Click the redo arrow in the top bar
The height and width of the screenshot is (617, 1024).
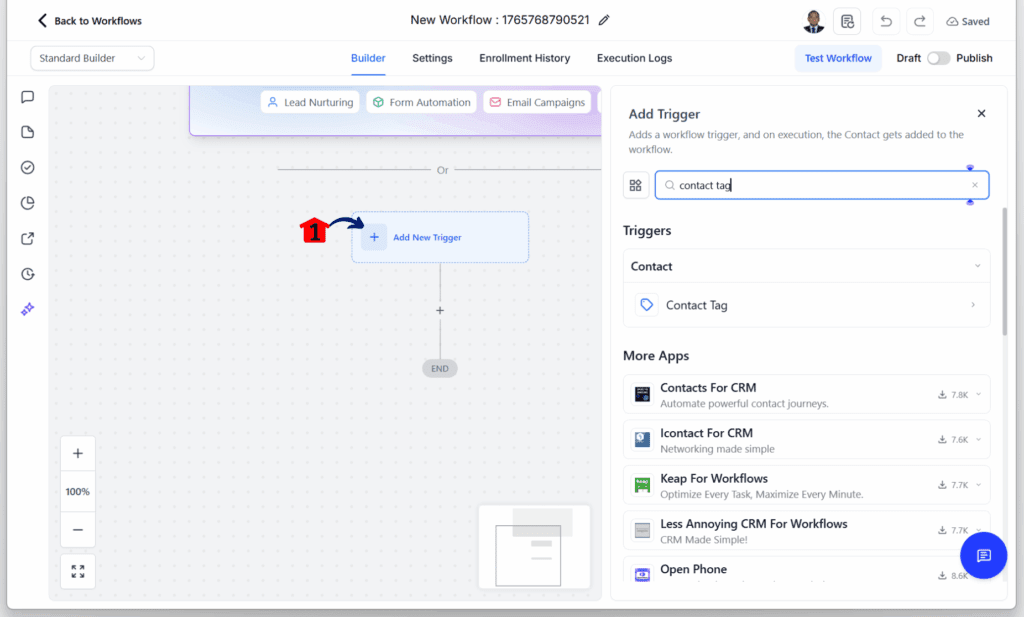click(x=919, y=21)
